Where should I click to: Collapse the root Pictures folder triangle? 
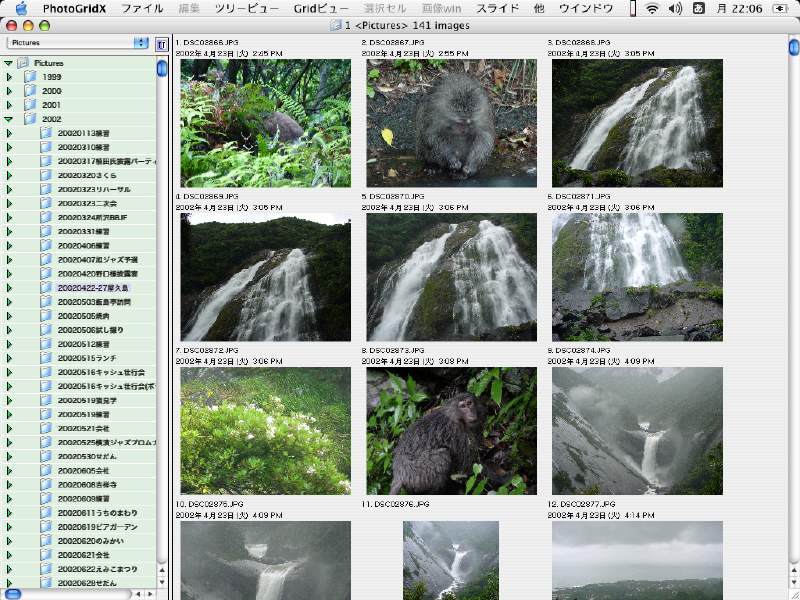tap(8, 63)
